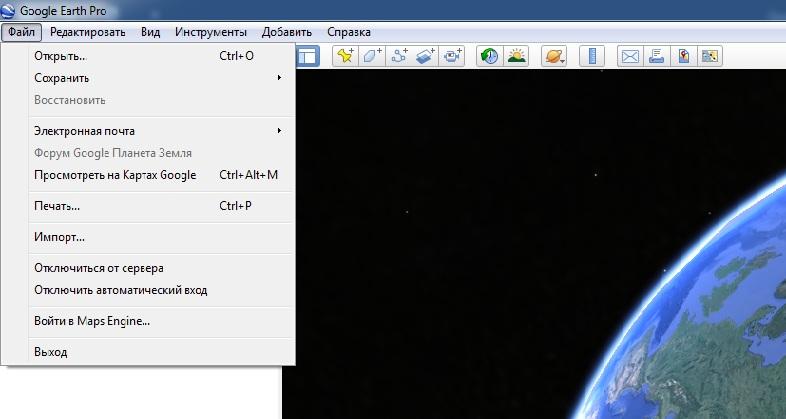Click View in Google Maps toolbar icon

(x=683, y=56)
